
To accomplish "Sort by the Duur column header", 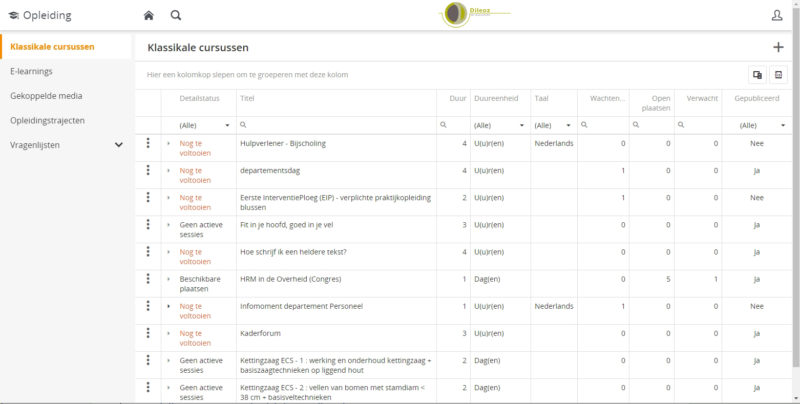I will (458, 99).
